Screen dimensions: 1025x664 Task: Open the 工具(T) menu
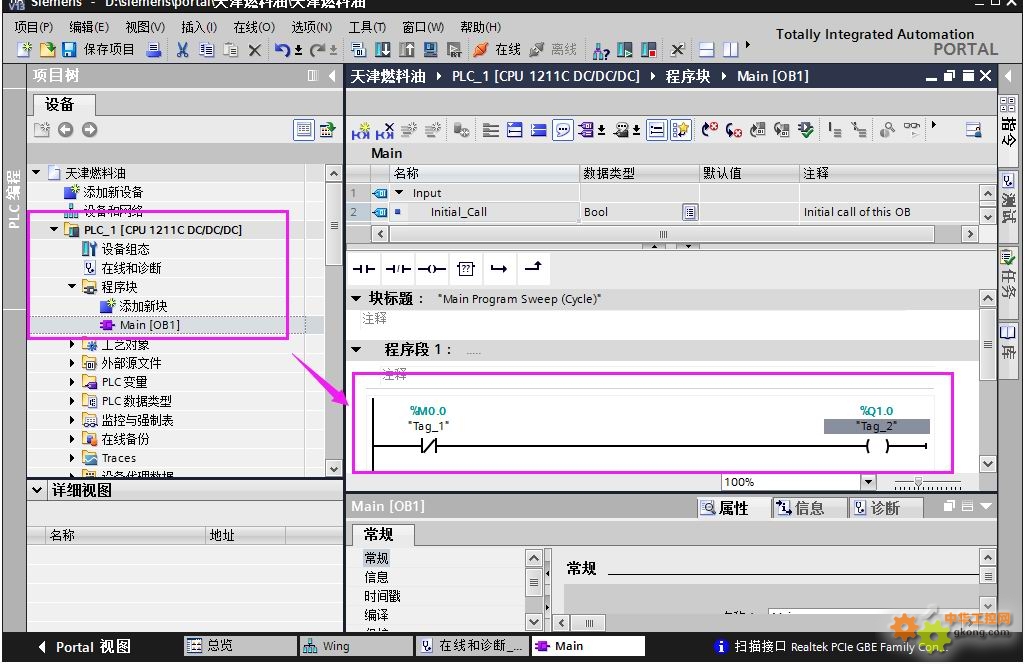coord(367,27)
